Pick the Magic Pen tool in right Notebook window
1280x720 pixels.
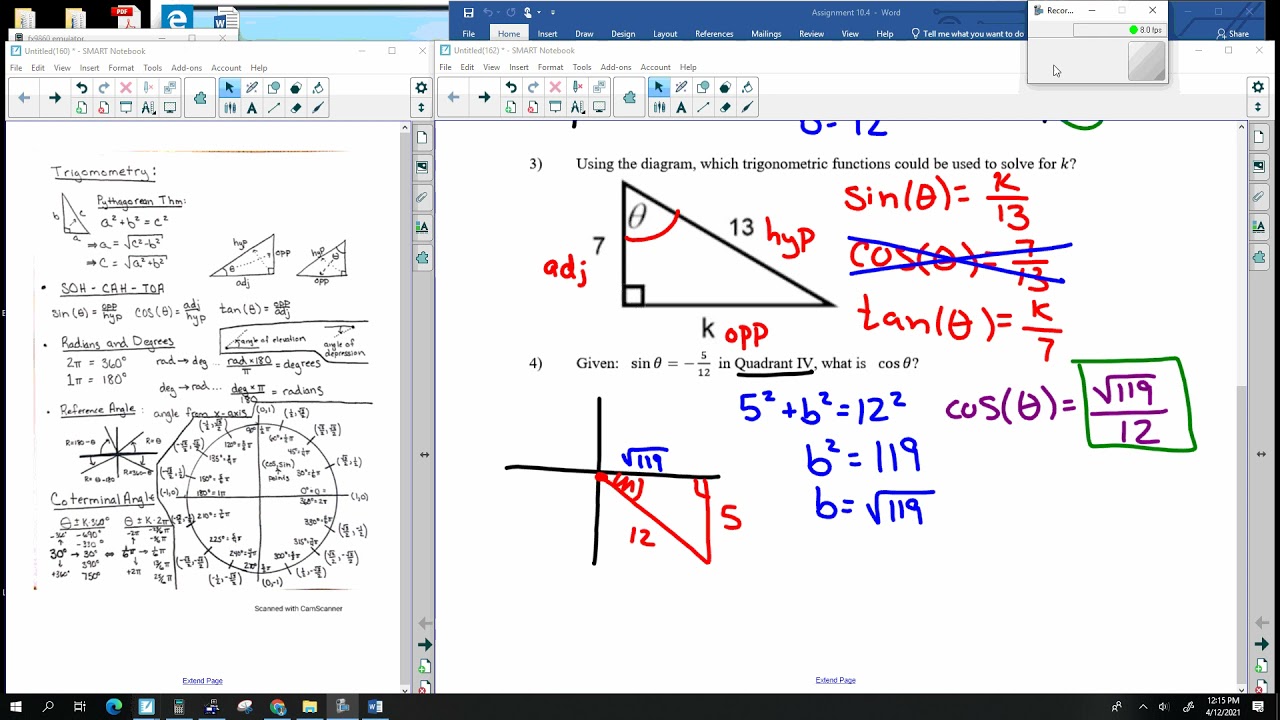click(681, 87)
